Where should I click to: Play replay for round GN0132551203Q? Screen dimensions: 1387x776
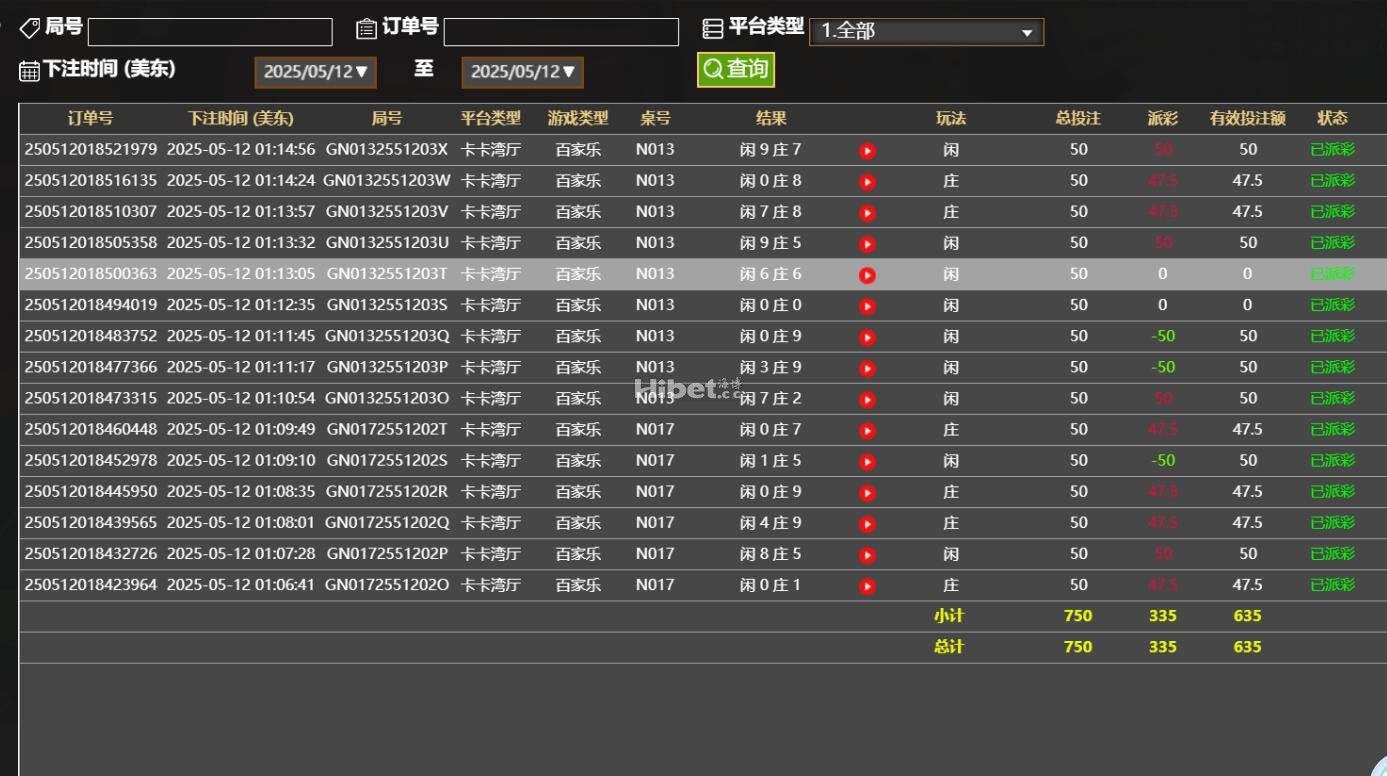tap(867, 337)
